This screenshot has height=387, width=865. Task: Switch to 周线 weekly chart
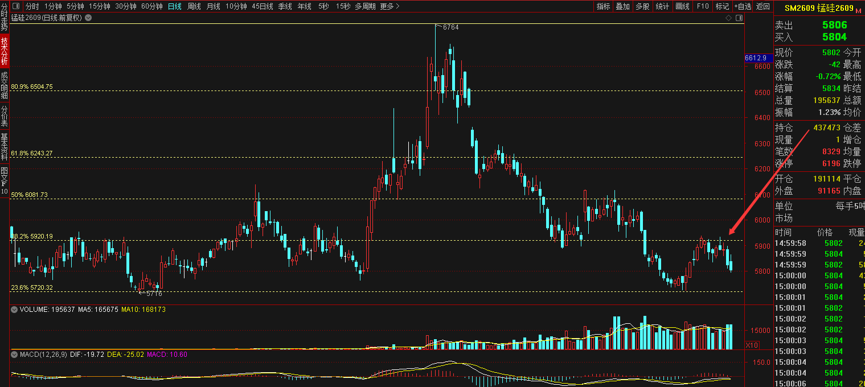[x=194, y=7]
